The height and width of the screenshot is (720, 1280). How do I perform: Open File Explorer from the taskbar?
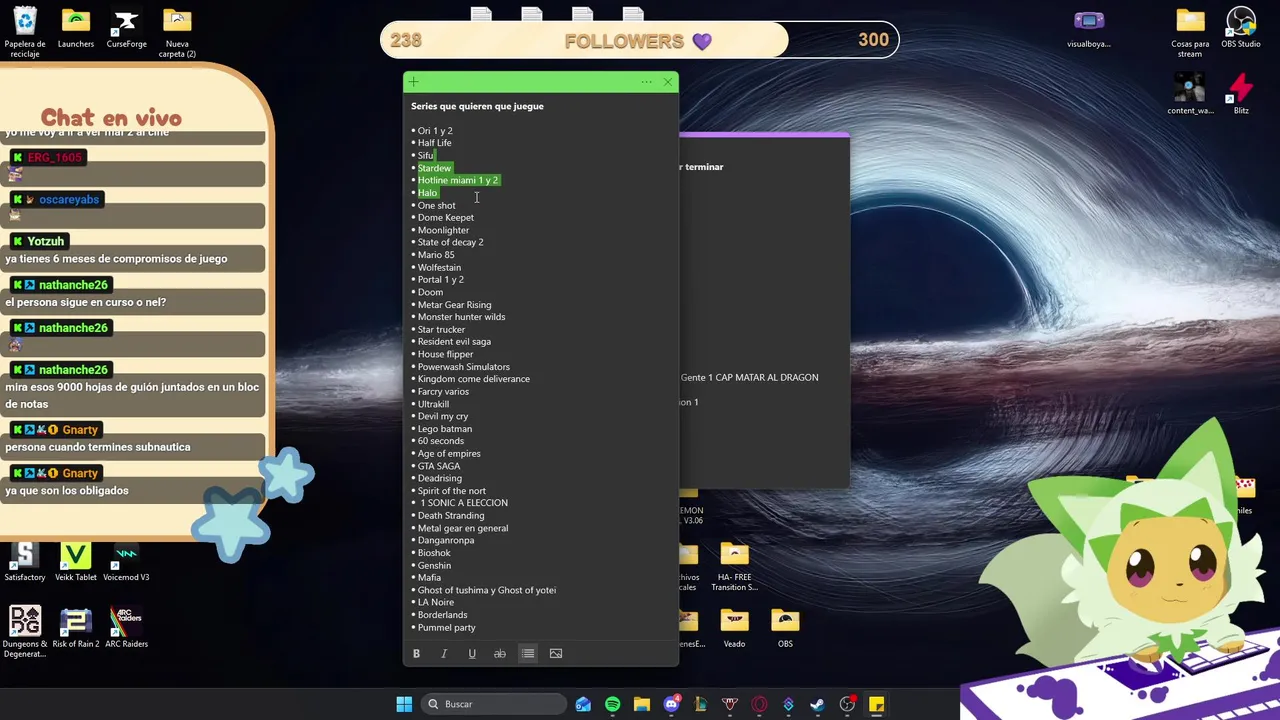click(x=642, y=704)
